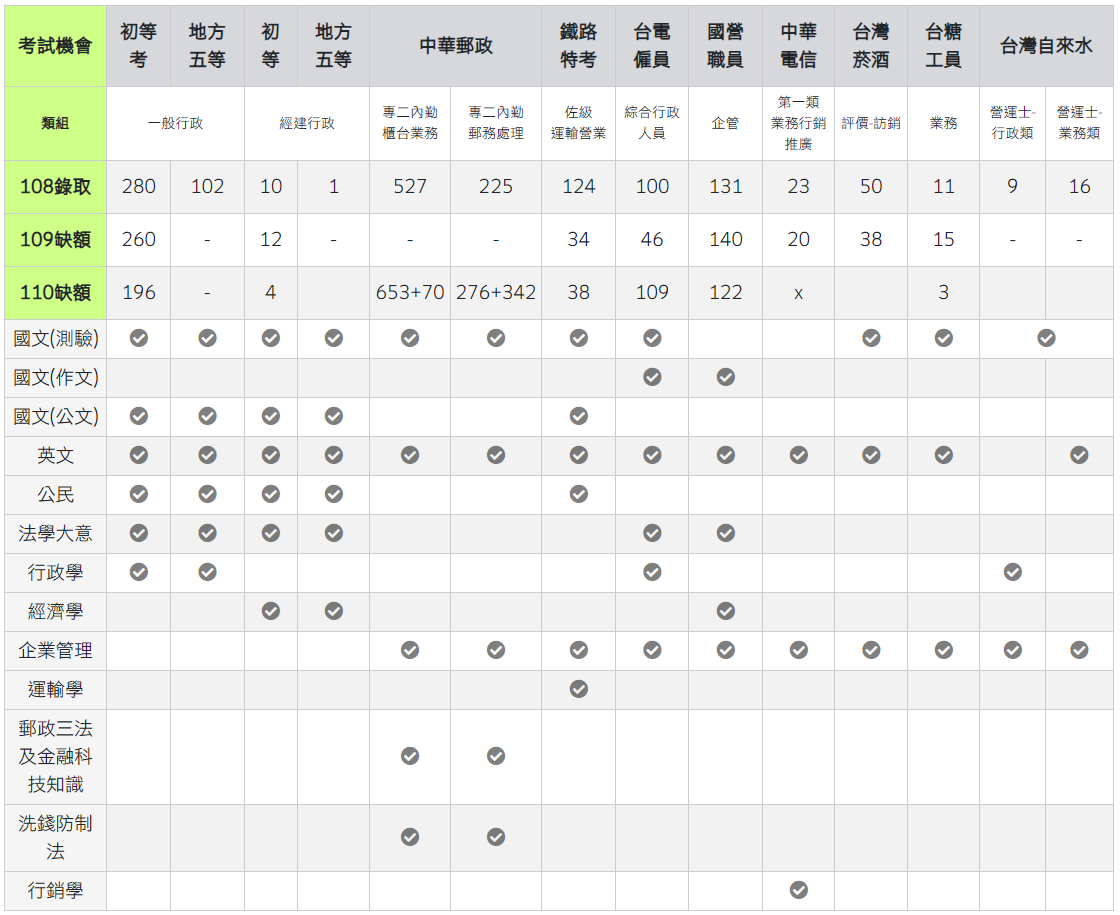The width and height of the screenshot is (1120, 915).
Task: Select 洗錢防制法 checkmark under 櫃台業務
Action: (410, 837)
